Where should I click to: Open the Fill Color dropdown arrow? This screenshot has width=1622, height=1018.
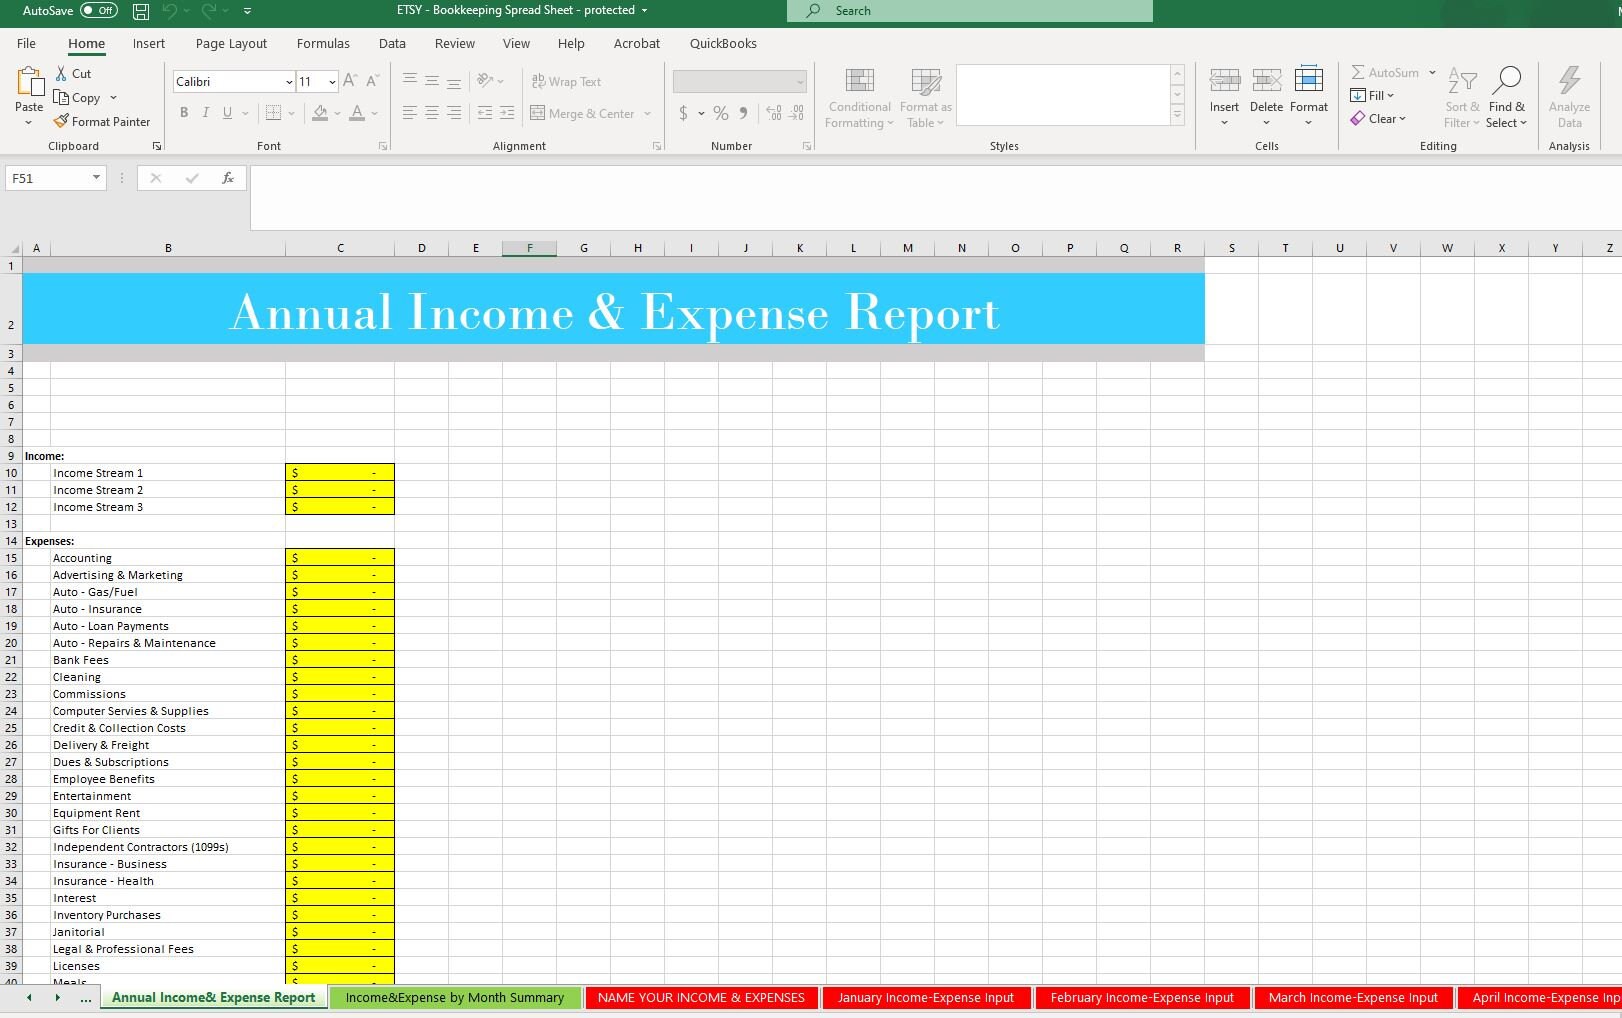click(x=336, y=113)
